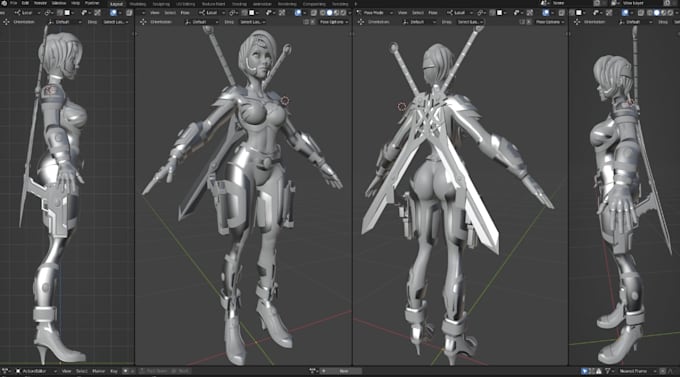The image size is (680, 377).
Task: Toggle X-ray in the back-view viewport
Action: pos(562,13)
